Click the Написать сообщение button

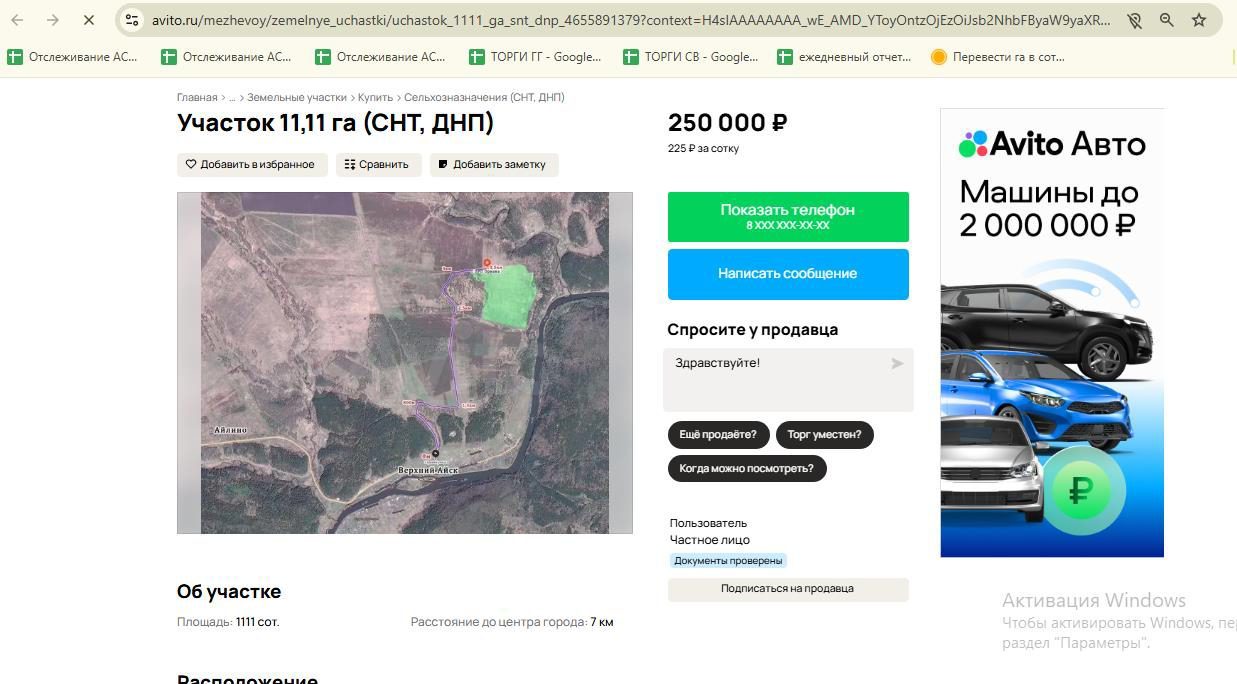point(788,274)
